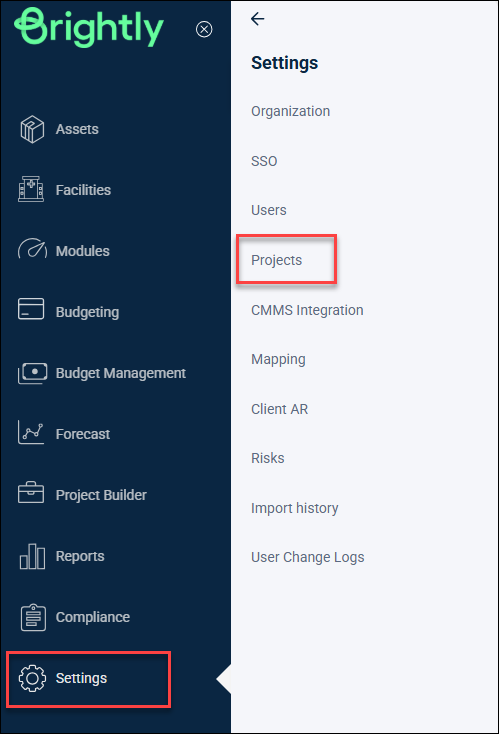Viewport: 499px width, 734px height.
Task: Select SSO in Settings list
Action: tap(264, 161)
